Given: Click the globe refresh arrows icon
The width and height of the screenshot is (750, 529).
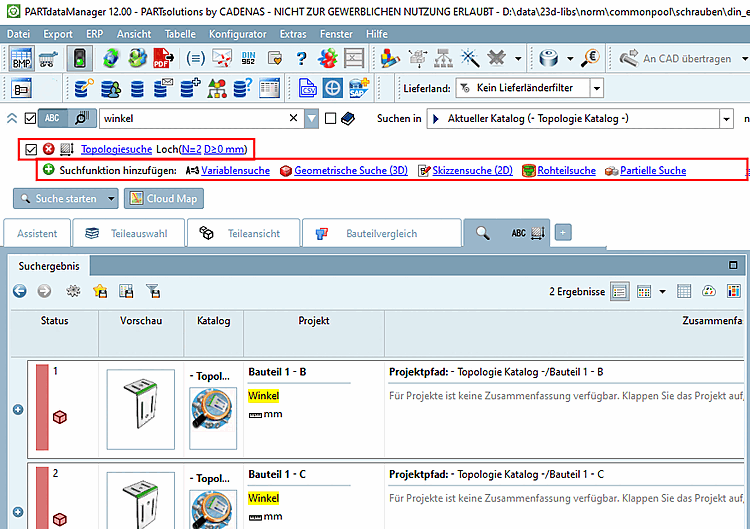Looking at the screenshot, I should (111, 59).
